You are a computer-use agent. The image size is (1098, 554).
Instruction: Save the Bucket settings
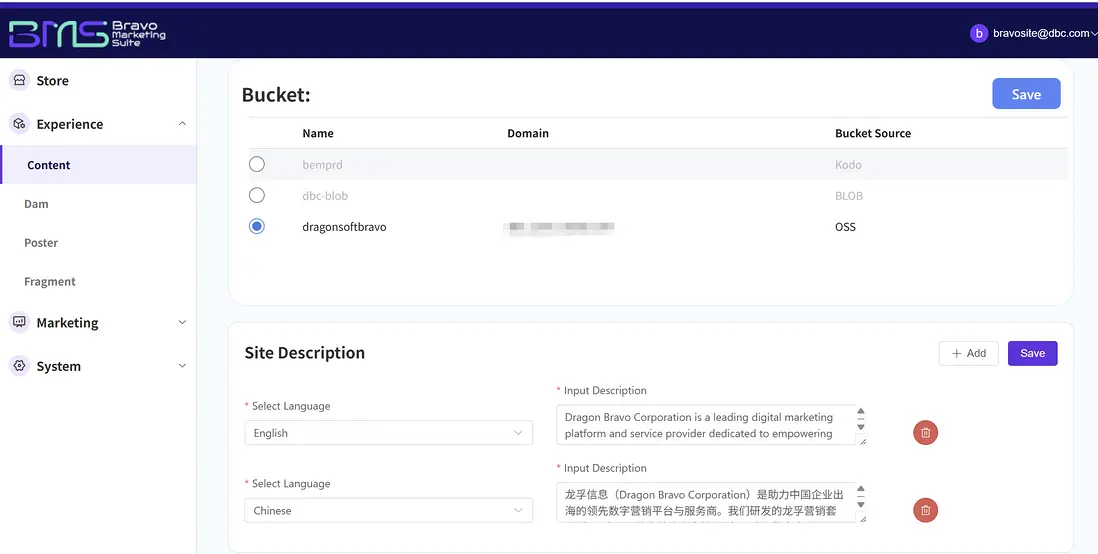coord(1026,94)
